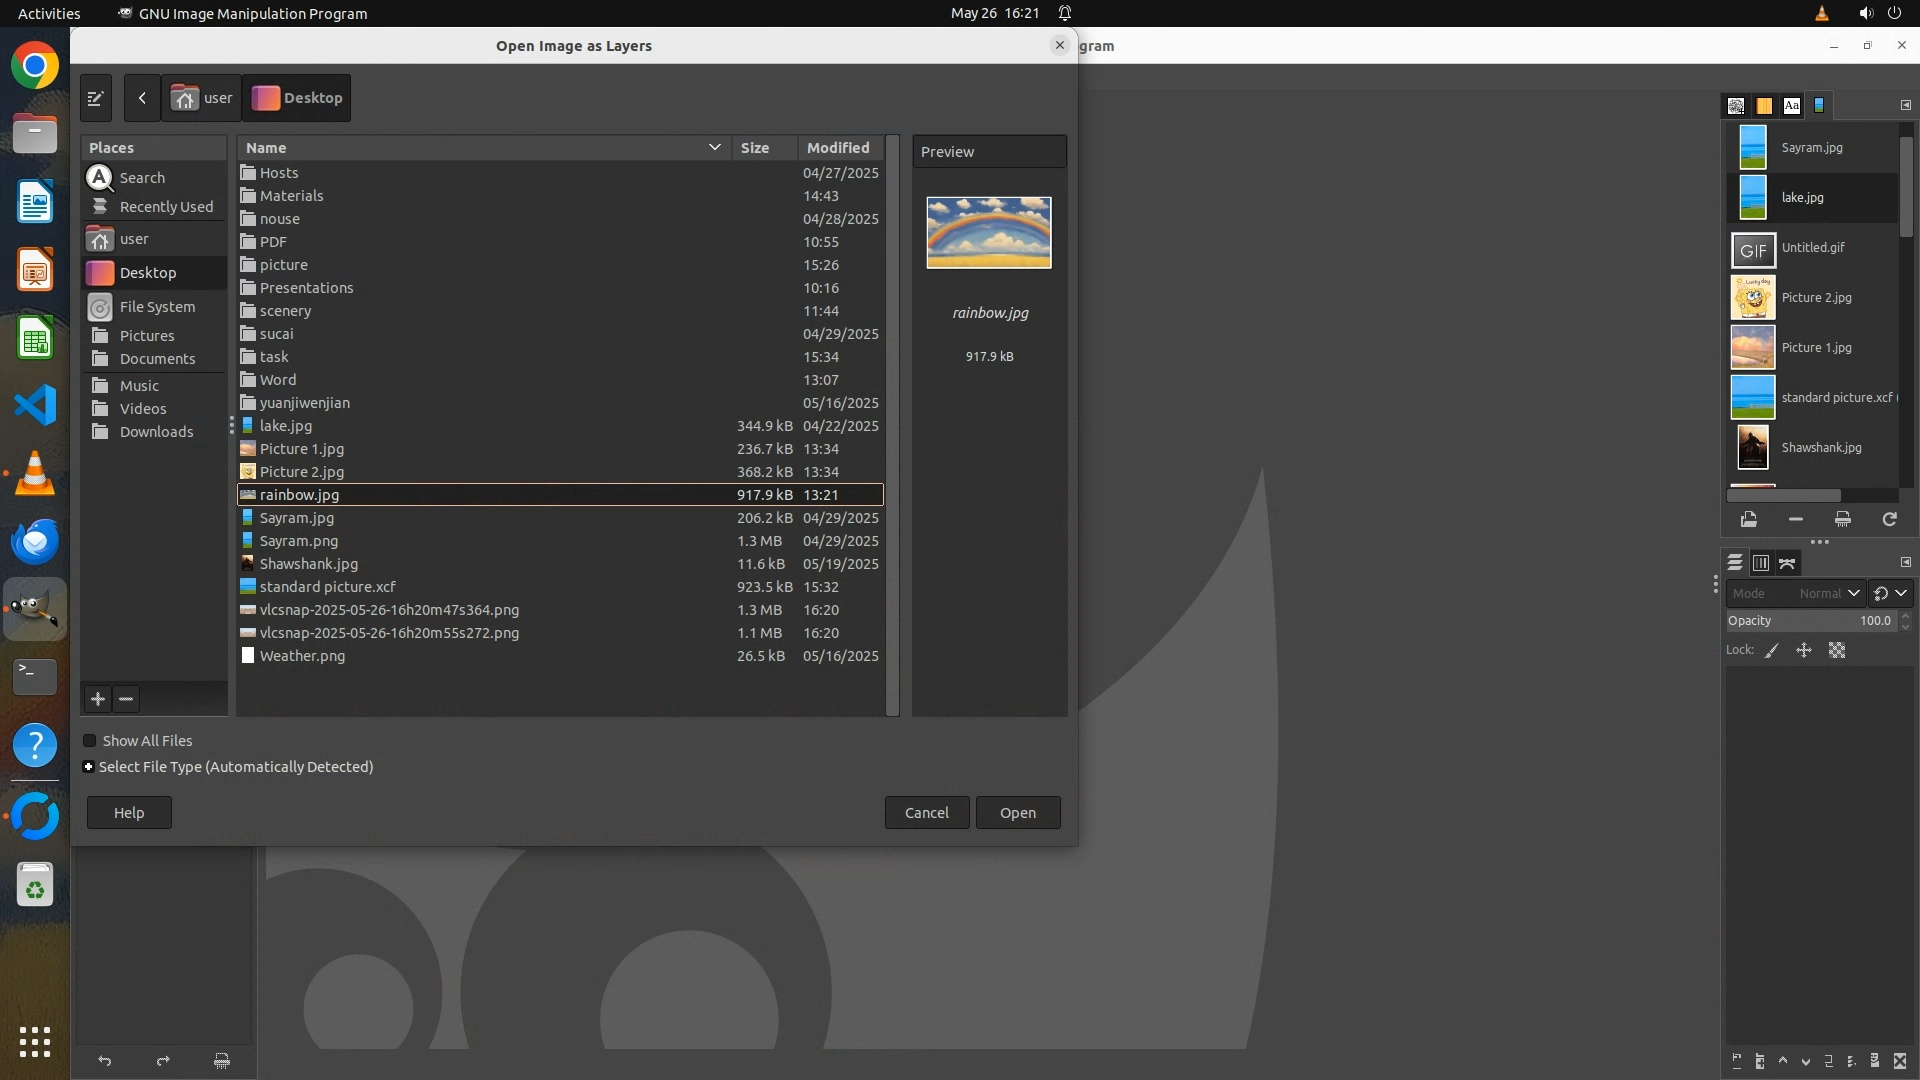This screenshot has width=1920, height=1080.
Task: Open the Paths tab icon
Action: point(1787,563)
